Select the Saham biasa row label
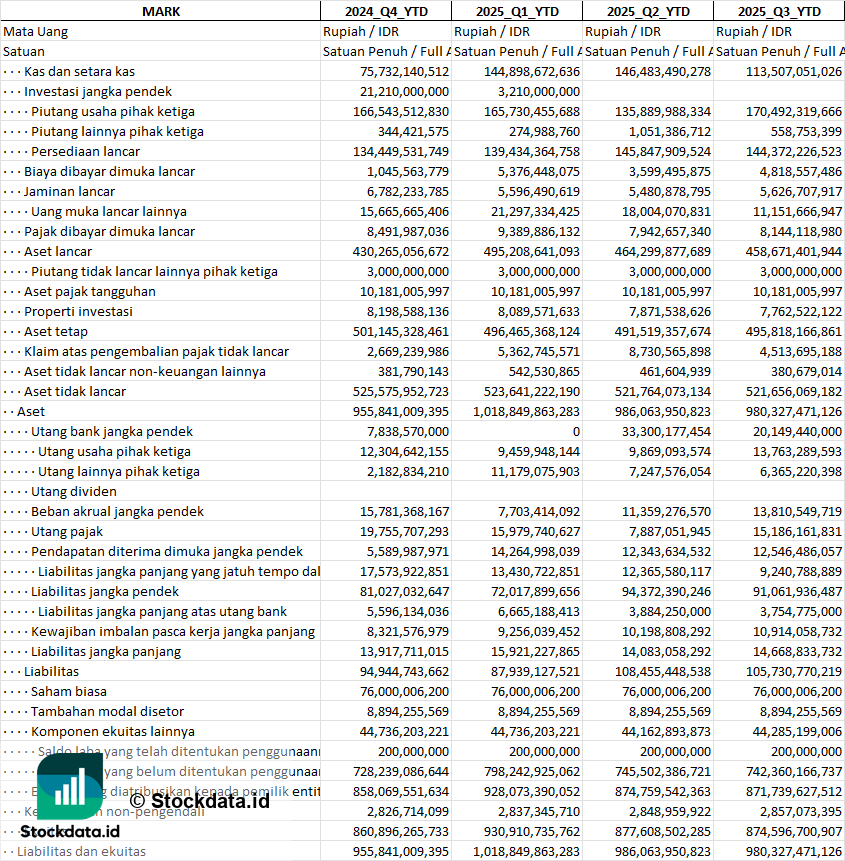845x861 pixels. (69, 692)
